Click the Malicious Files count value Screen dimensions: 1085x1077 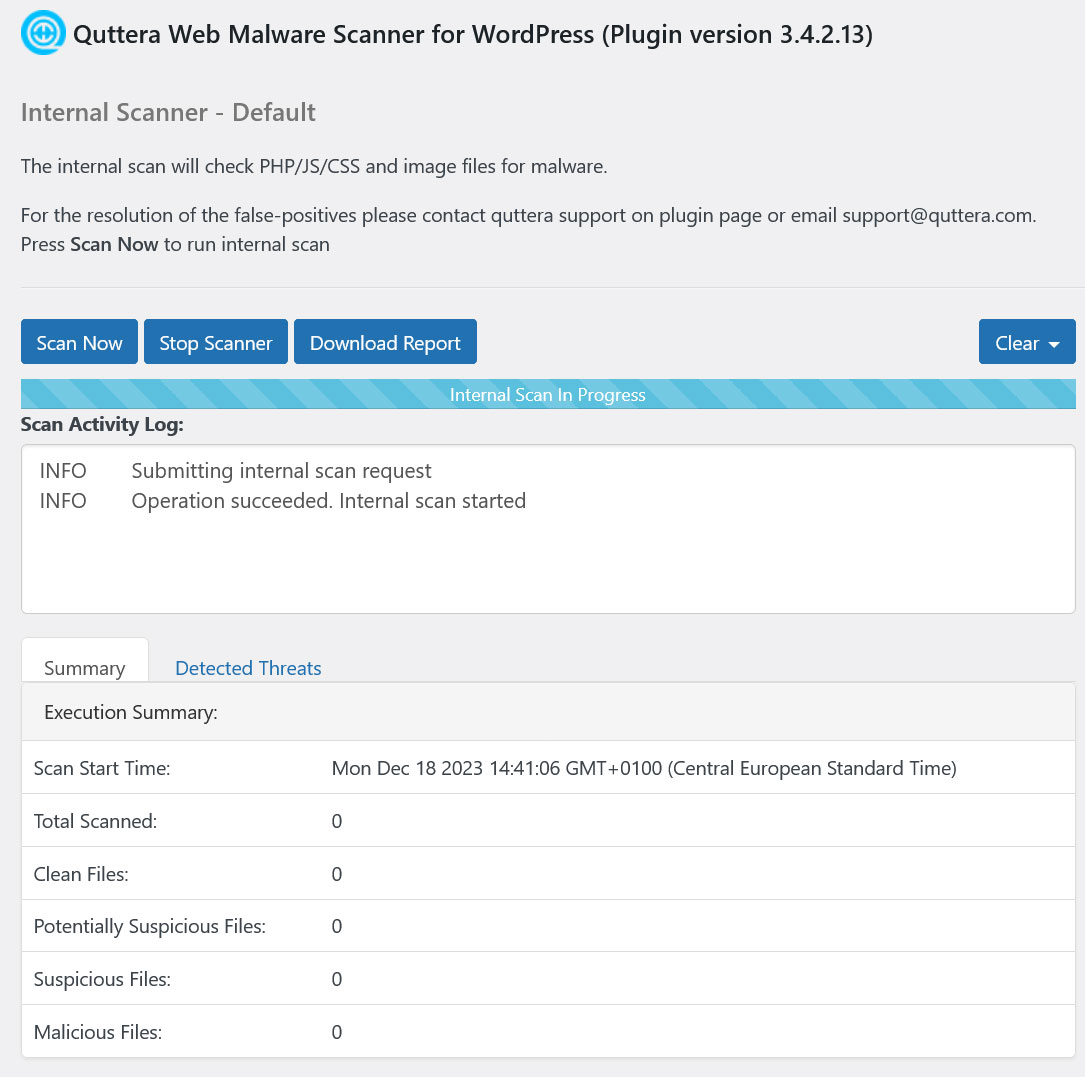[x=336, y=1032]
